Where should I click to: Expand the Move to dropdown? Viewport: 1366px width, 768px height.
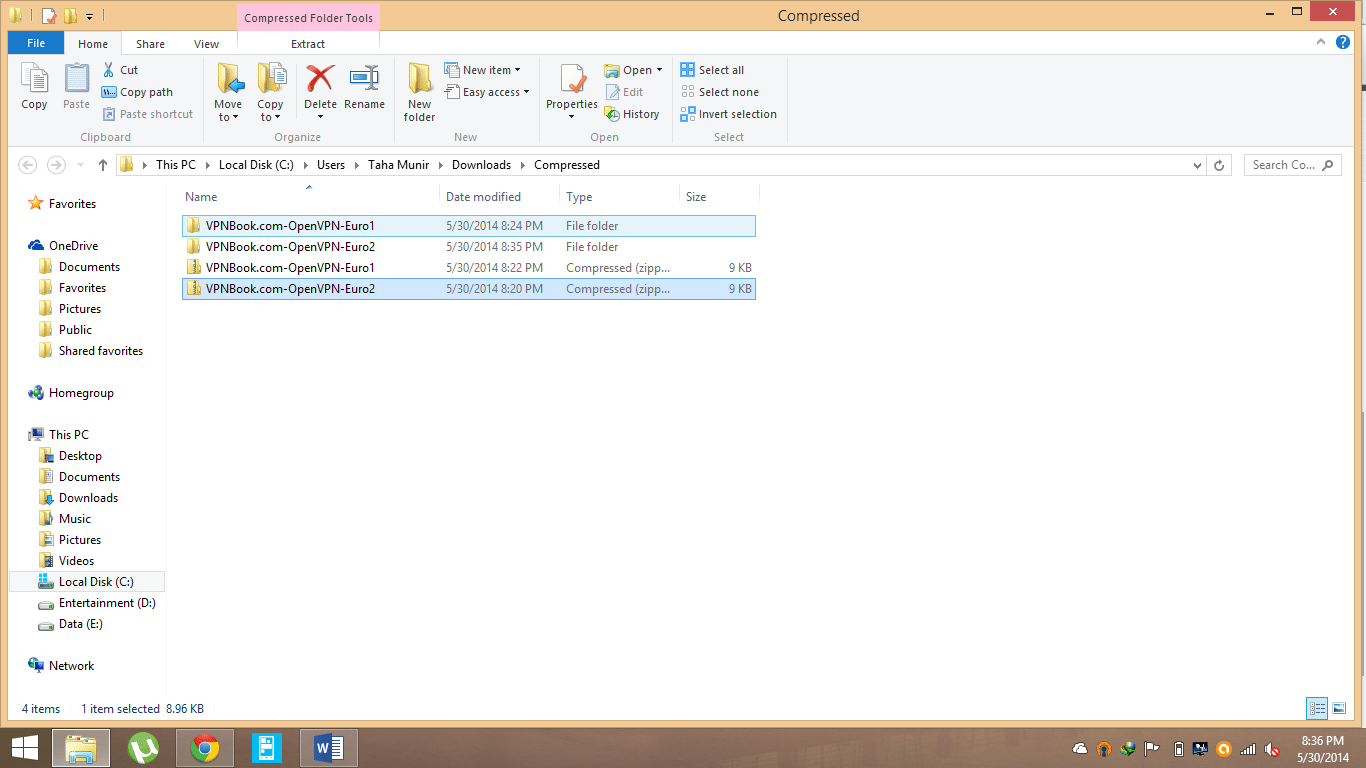tap(228, 117)
